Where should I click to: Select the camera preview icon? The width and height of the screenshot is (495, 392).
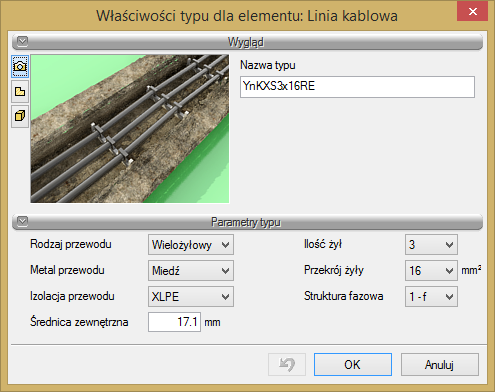point(20,66)
